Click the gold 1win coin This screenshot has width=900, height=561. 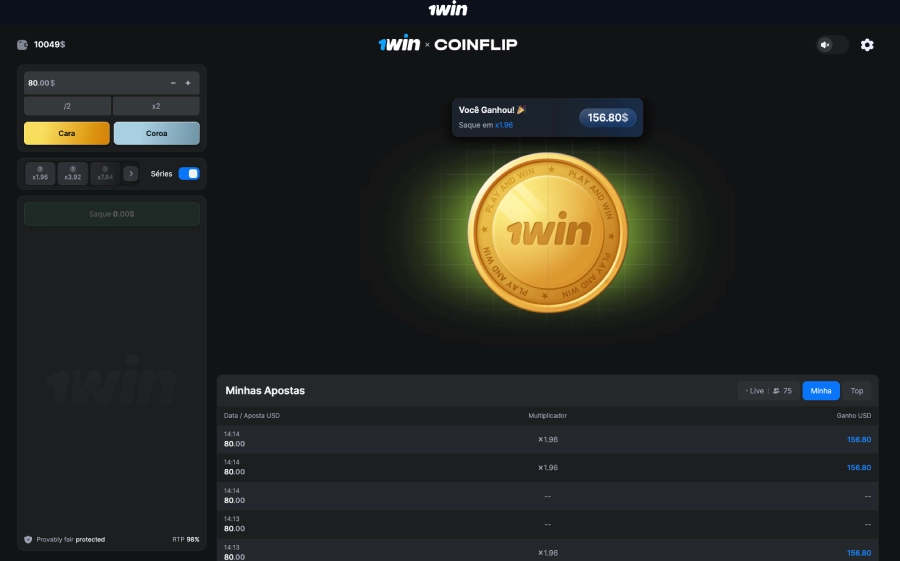(x=548, y=233)
